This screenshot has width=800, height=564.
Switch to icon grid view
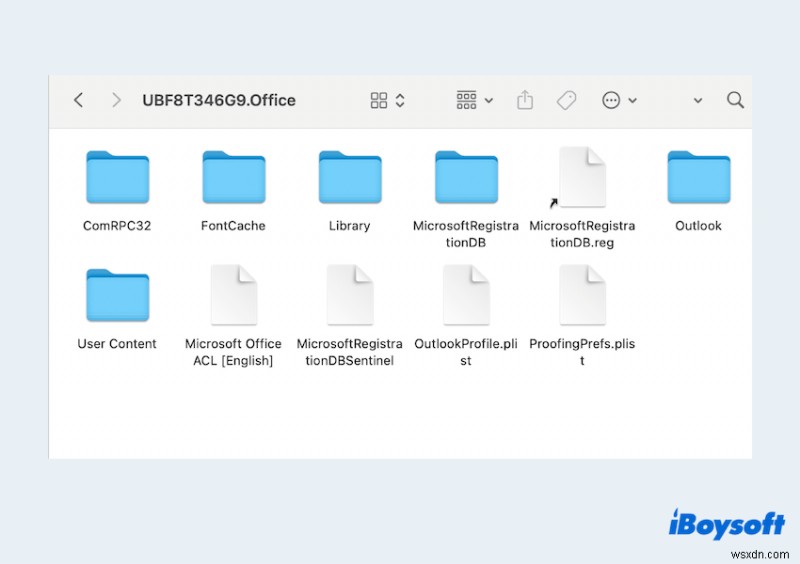point(379,101)
